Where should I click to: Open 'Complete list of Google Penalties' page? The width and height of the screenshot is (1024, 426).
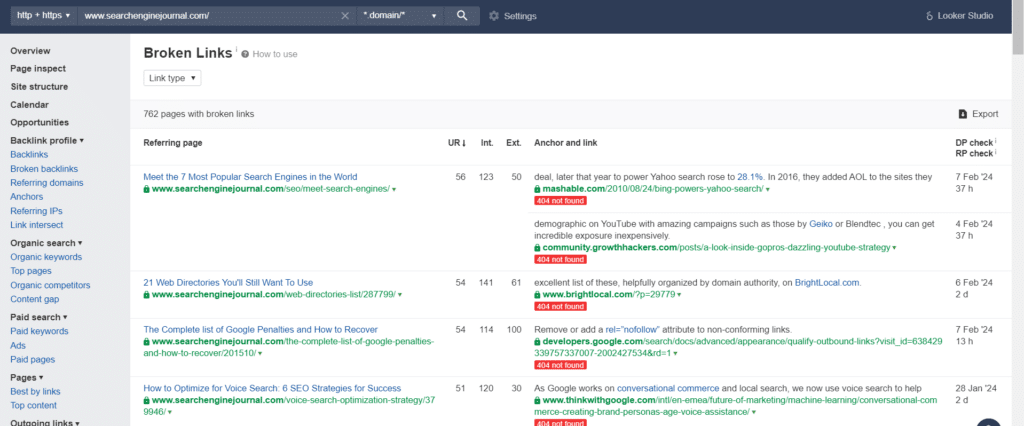coord(261,330)
